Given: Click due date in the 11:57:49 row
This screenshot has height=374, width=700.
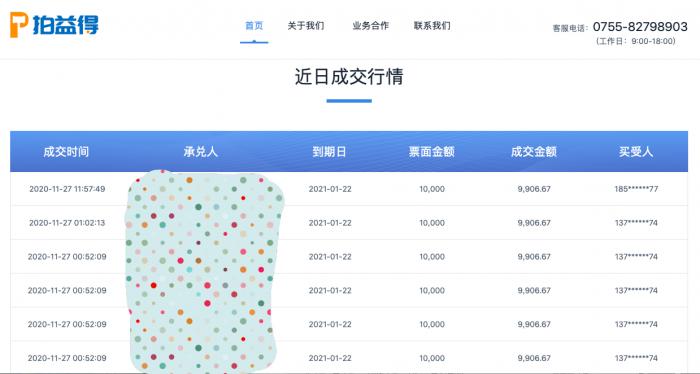Looking at the screenshot, I should click(330, 189).
